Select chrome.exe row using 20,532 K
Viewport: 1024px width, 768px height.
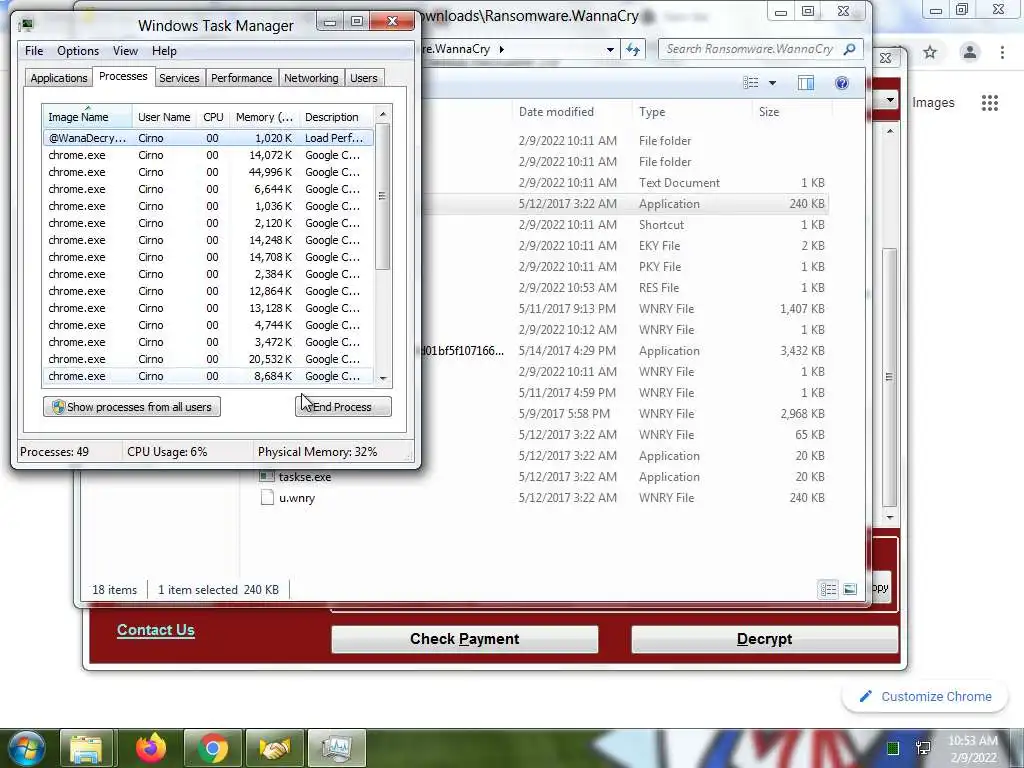[208, 359]
